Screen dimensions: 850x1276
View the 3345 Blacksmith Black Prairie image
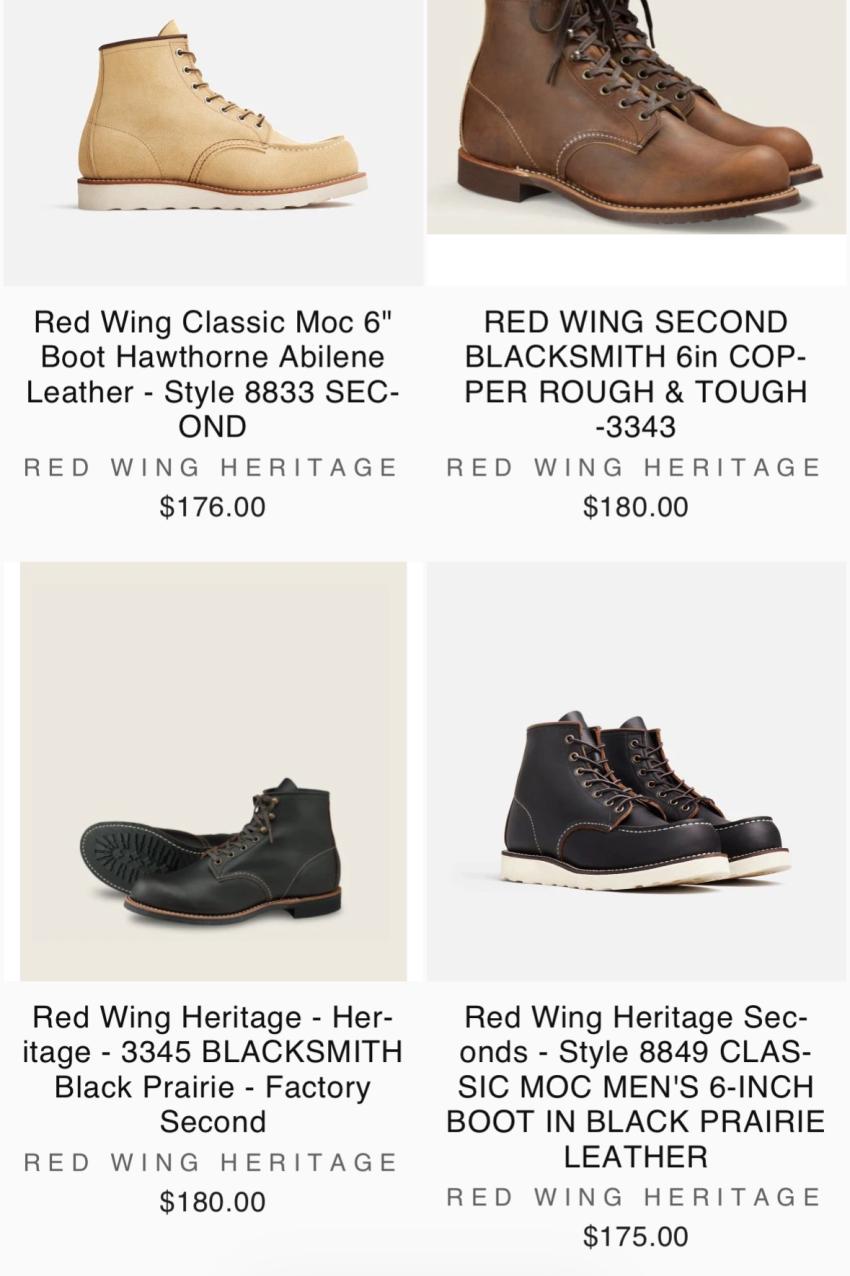point(213,770)
